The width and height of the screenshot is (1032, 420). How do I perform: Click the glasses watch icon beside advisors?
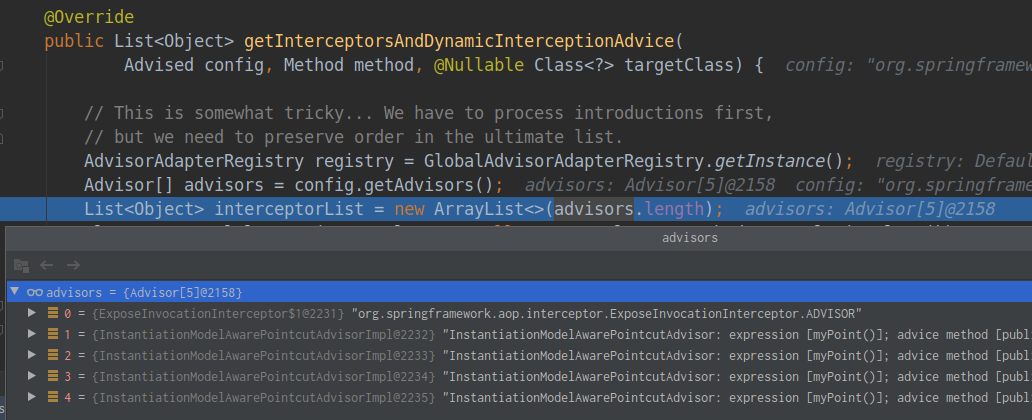pos(34,292)
